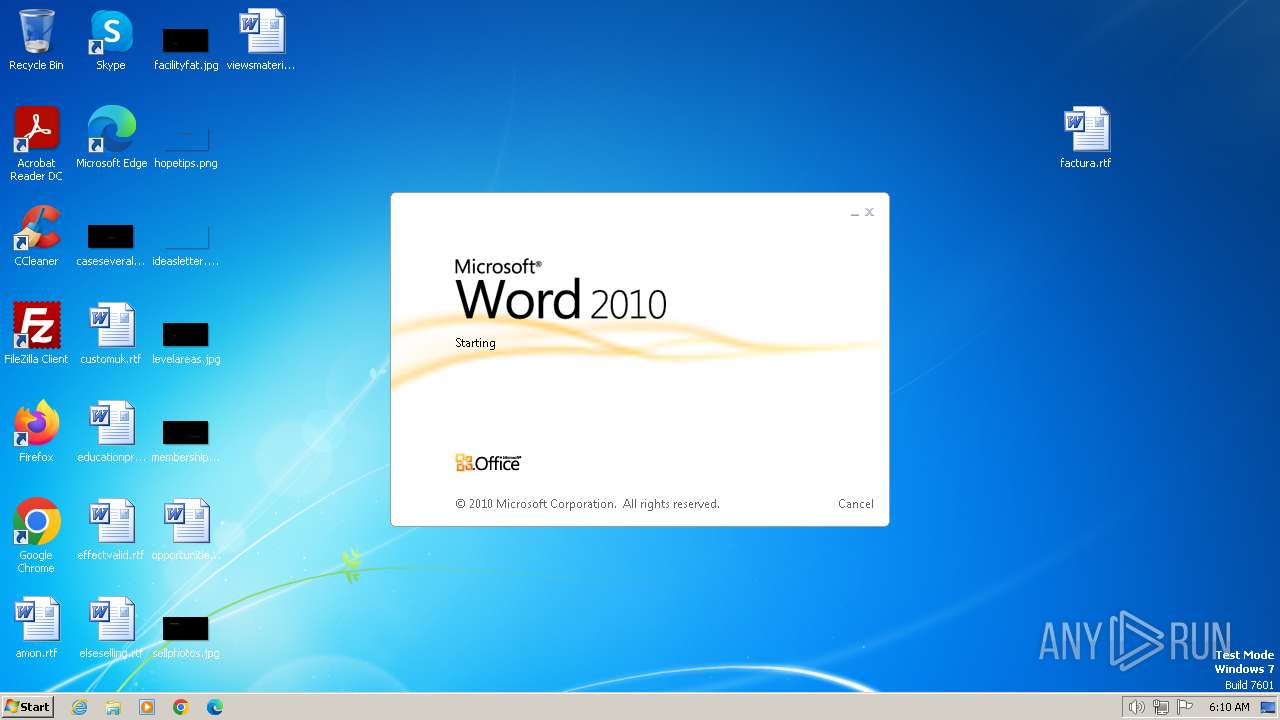The width and height of the screenshot is (1280, 720).
Task: Select the educationpr... Word document
Action: click(x=111, y=432)
